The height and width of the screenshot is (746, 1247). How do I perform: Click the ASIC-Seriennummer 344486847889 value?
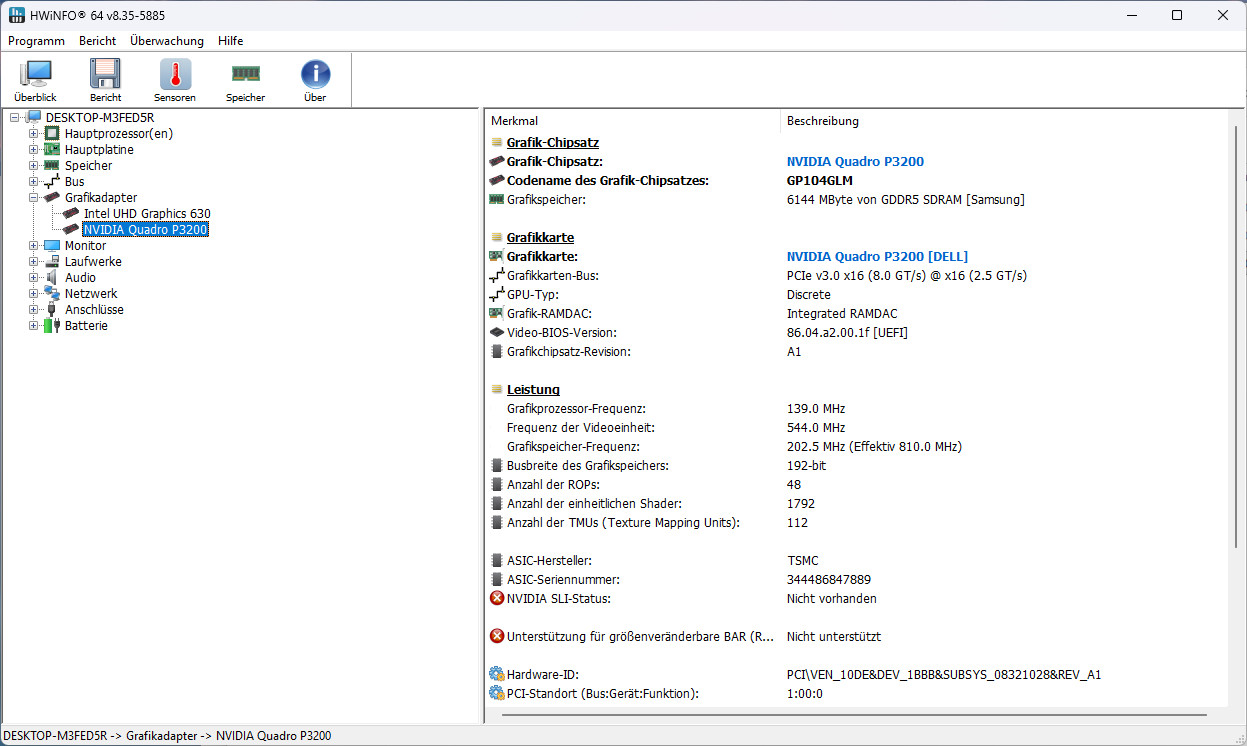[x=829, y=580]
